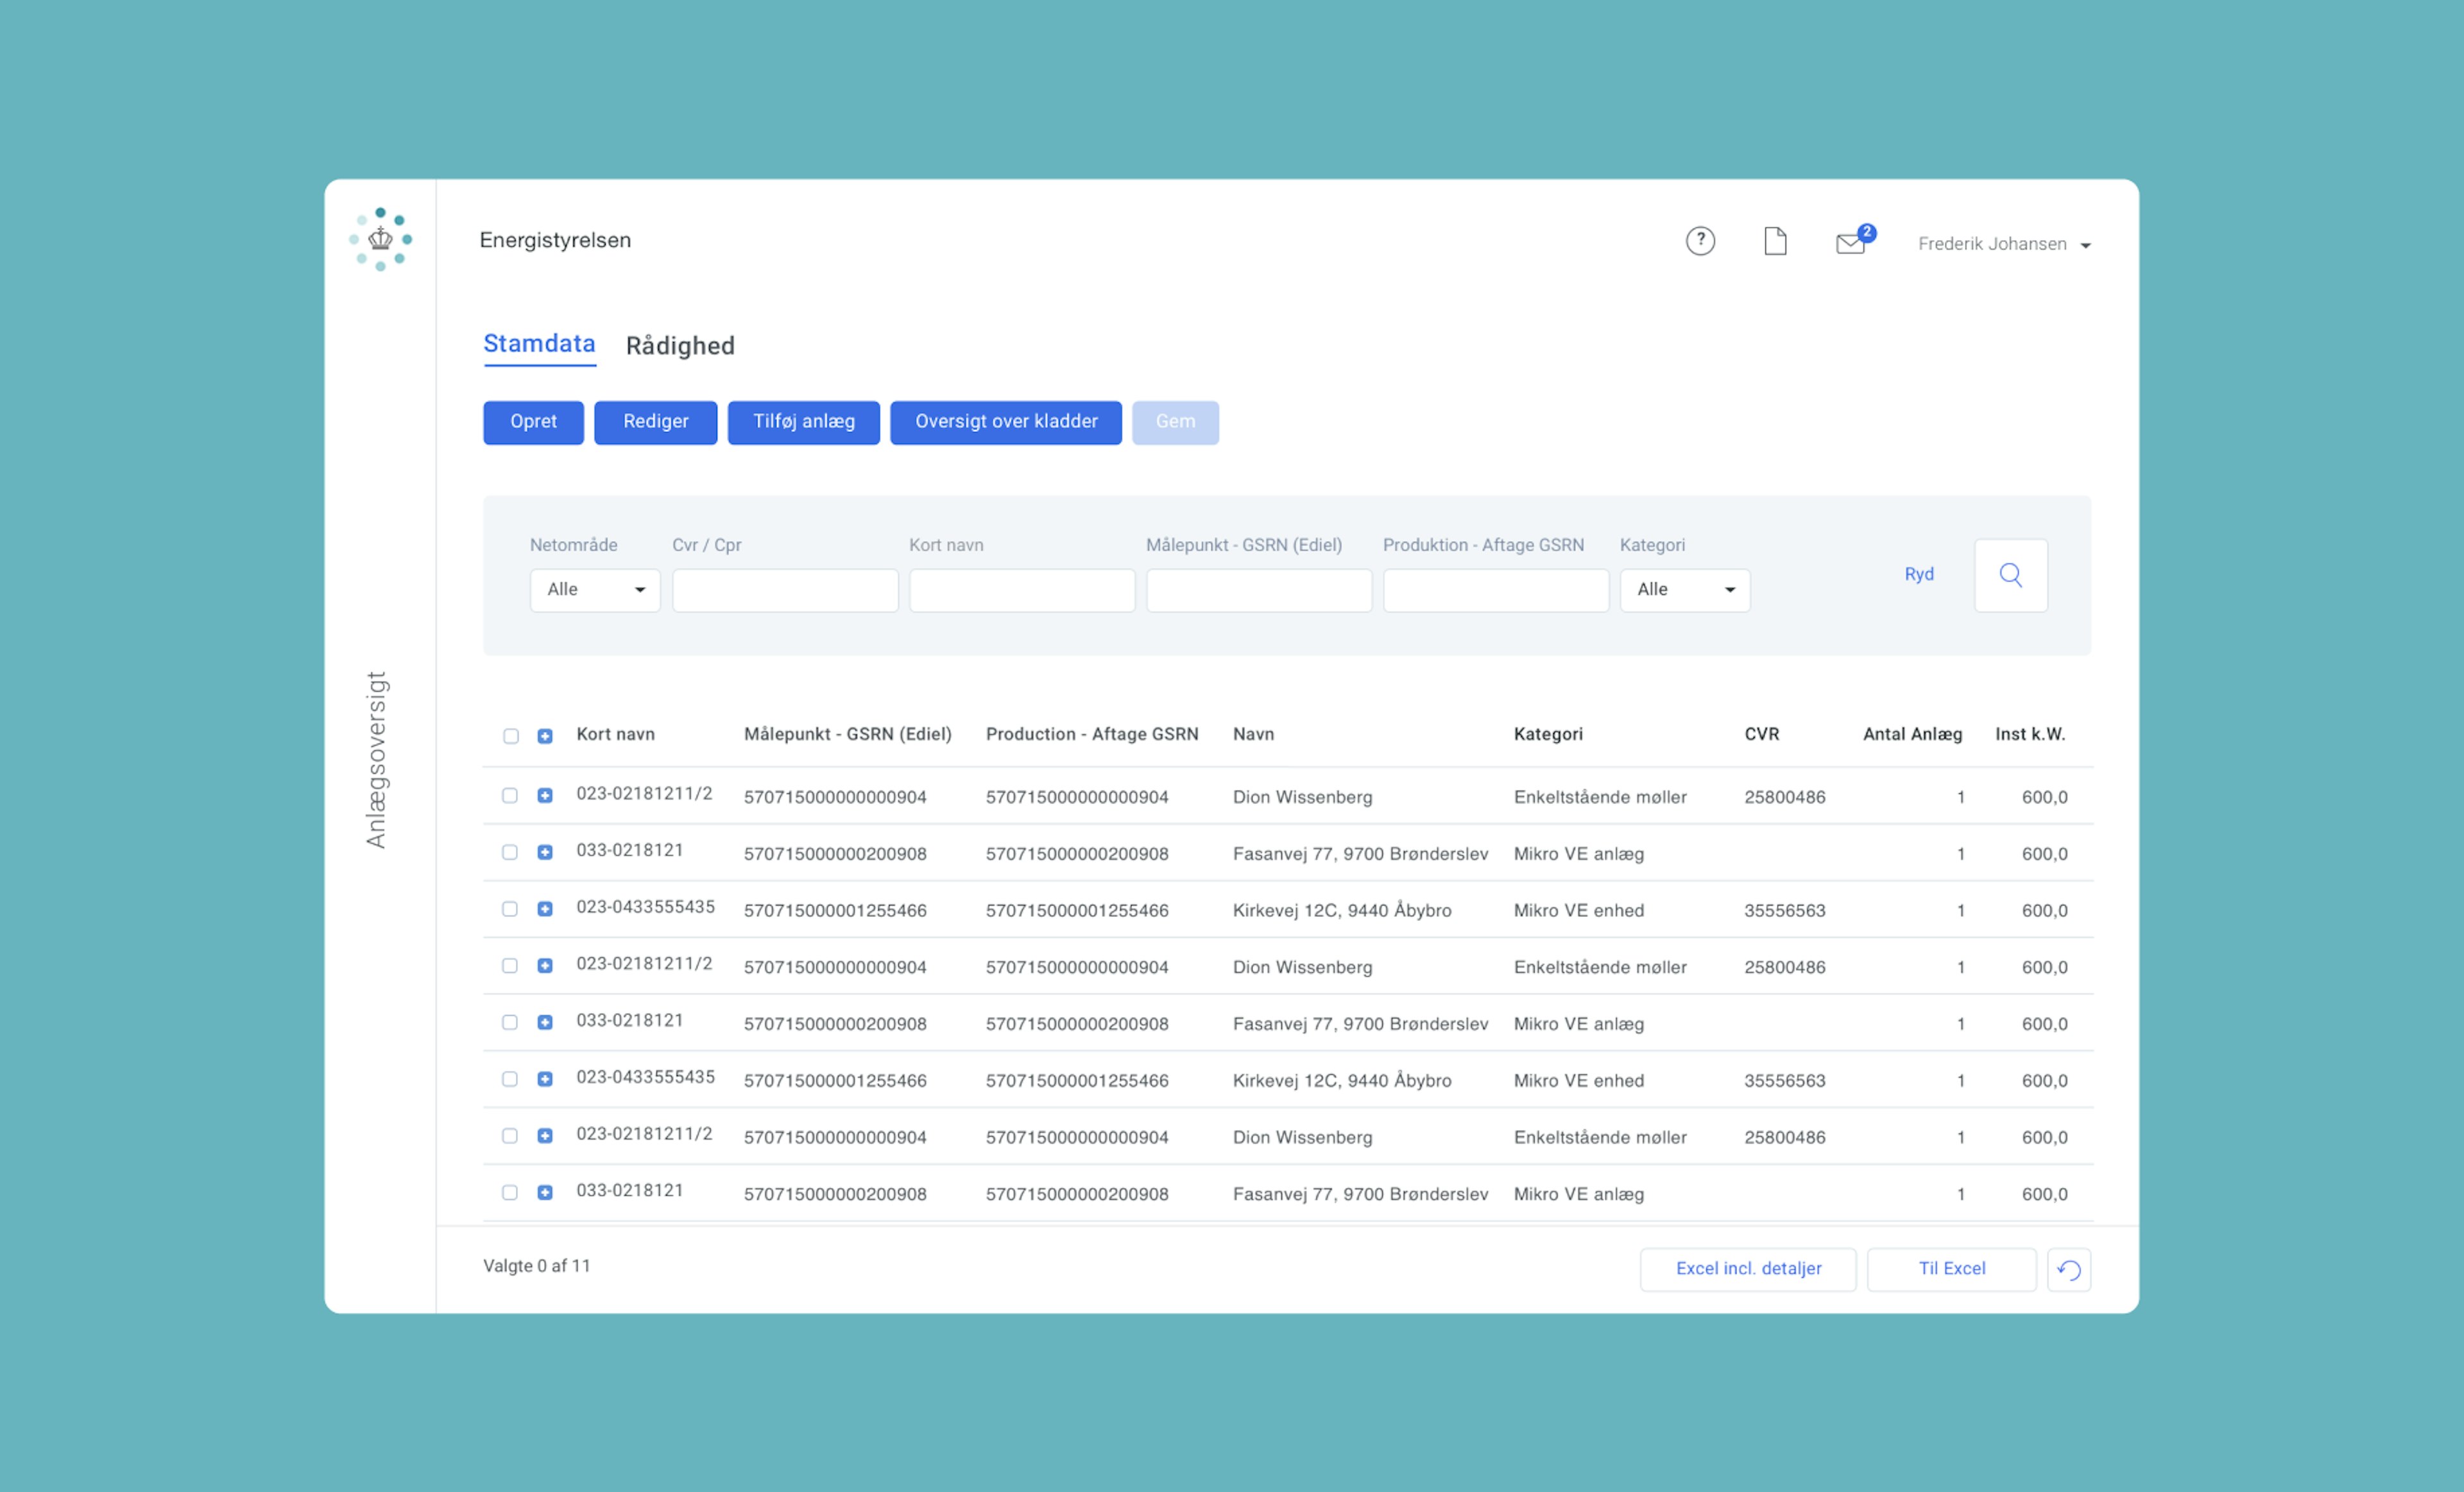Select the Stamdata tab
Screen dimensions: 2464x1492
point(539,344)
